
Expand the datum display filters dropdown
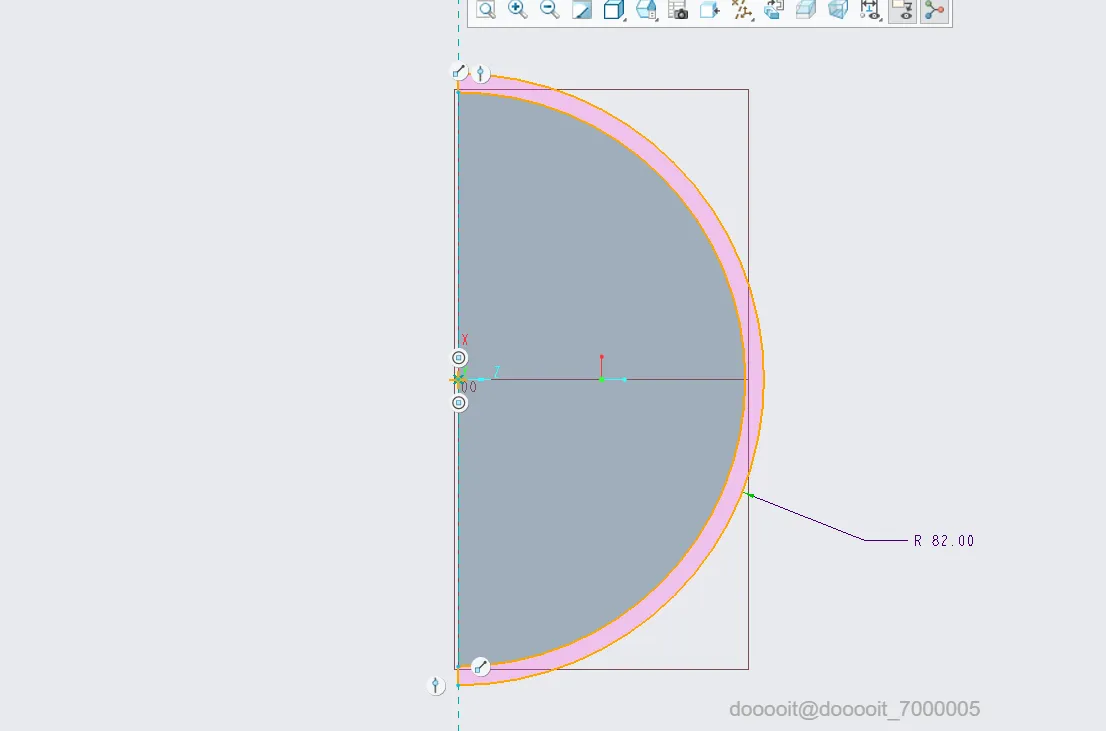coord(742,9)
